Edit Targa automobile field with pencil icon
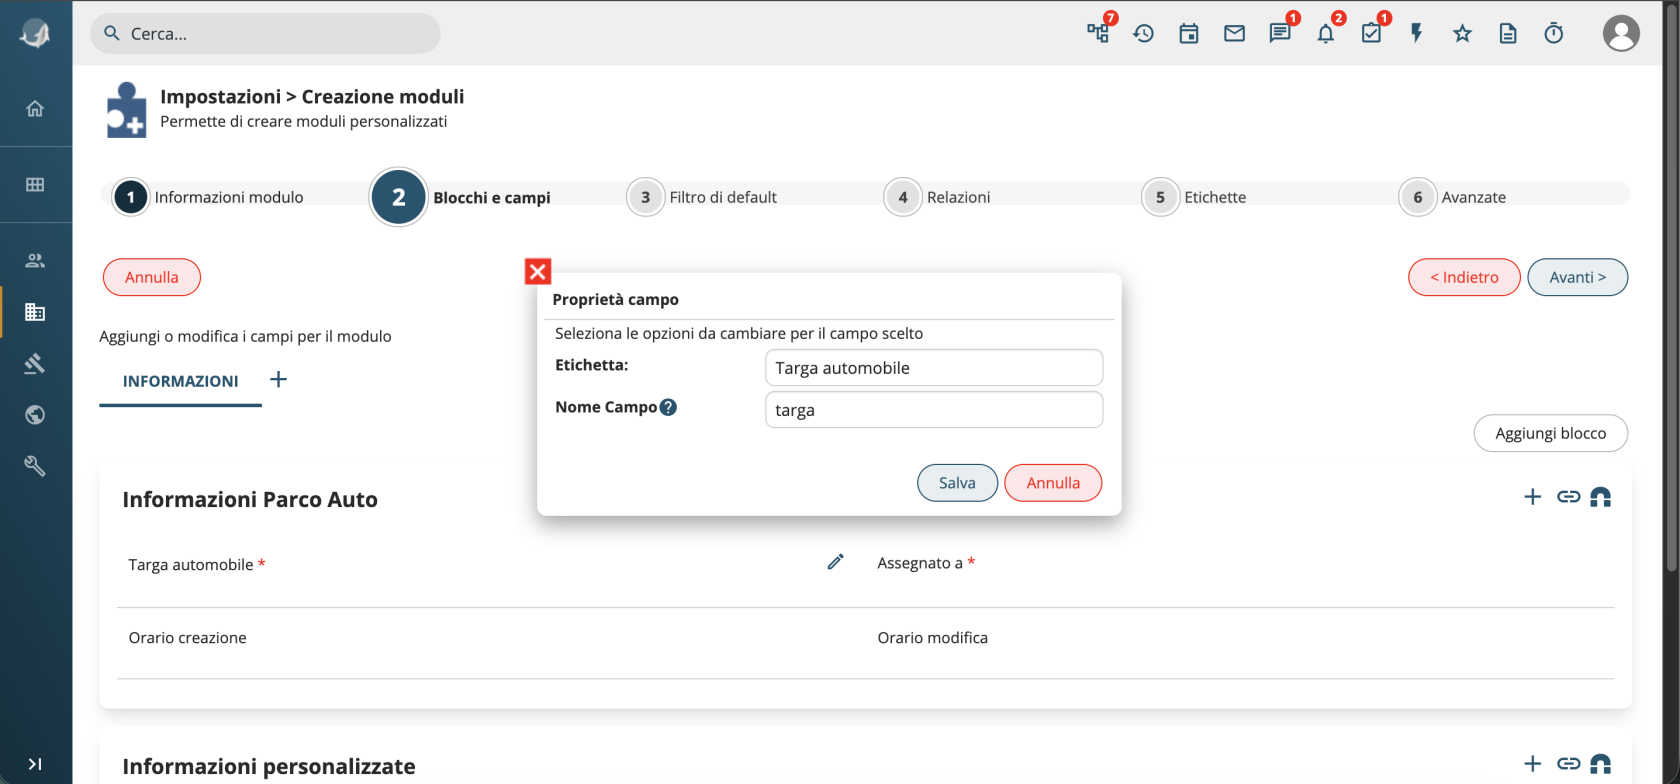Image resolution: width=1680 pixels, height=784 pixels. click(x=835, y=562)
